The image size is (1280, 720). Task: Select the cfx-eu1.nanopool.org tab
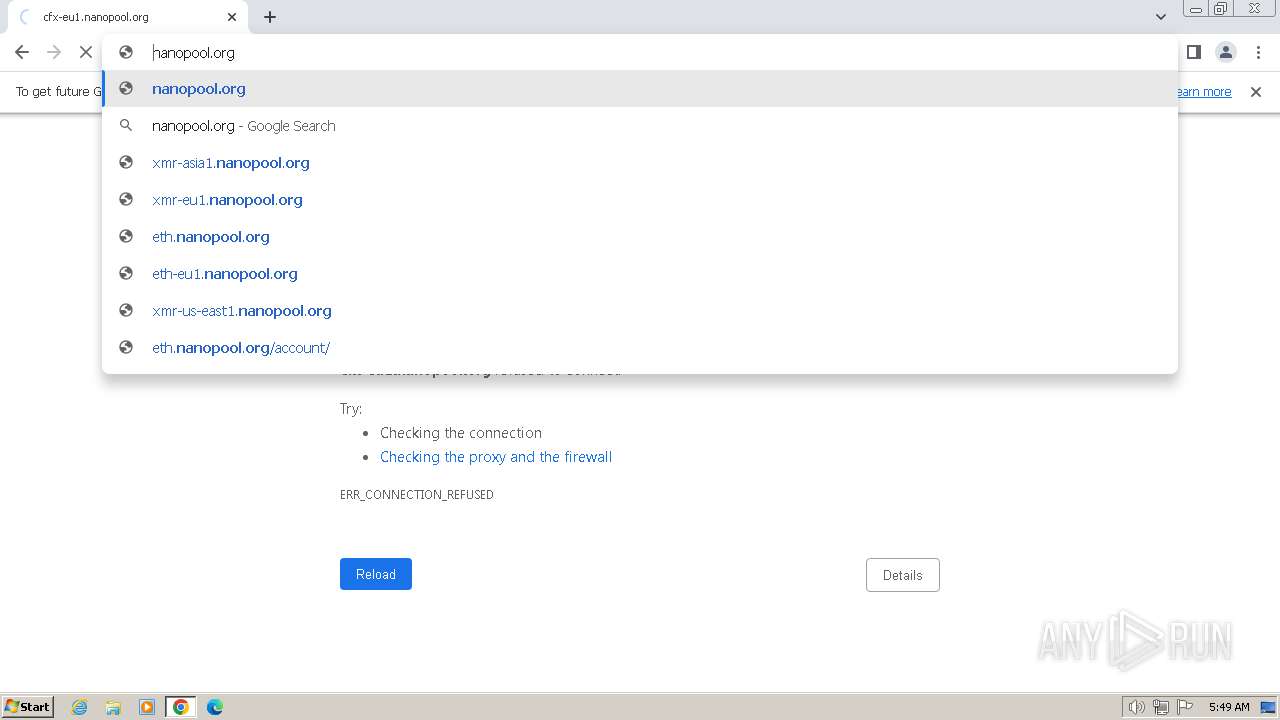[128, 17]
